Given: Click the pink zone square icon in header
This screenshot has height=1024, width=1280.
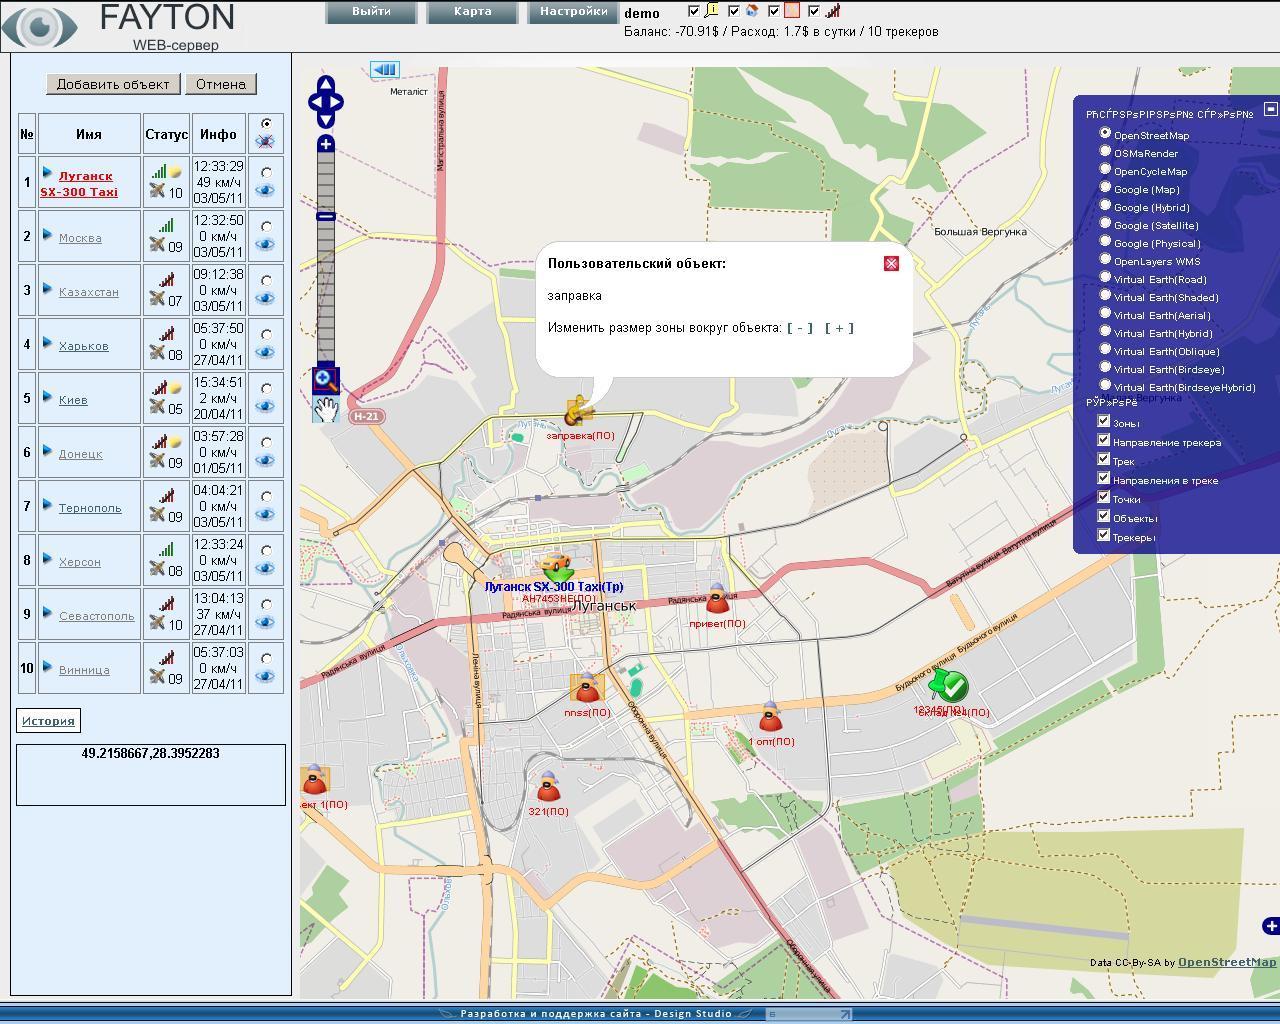Looking at the screenshot, I should point(792,11).
